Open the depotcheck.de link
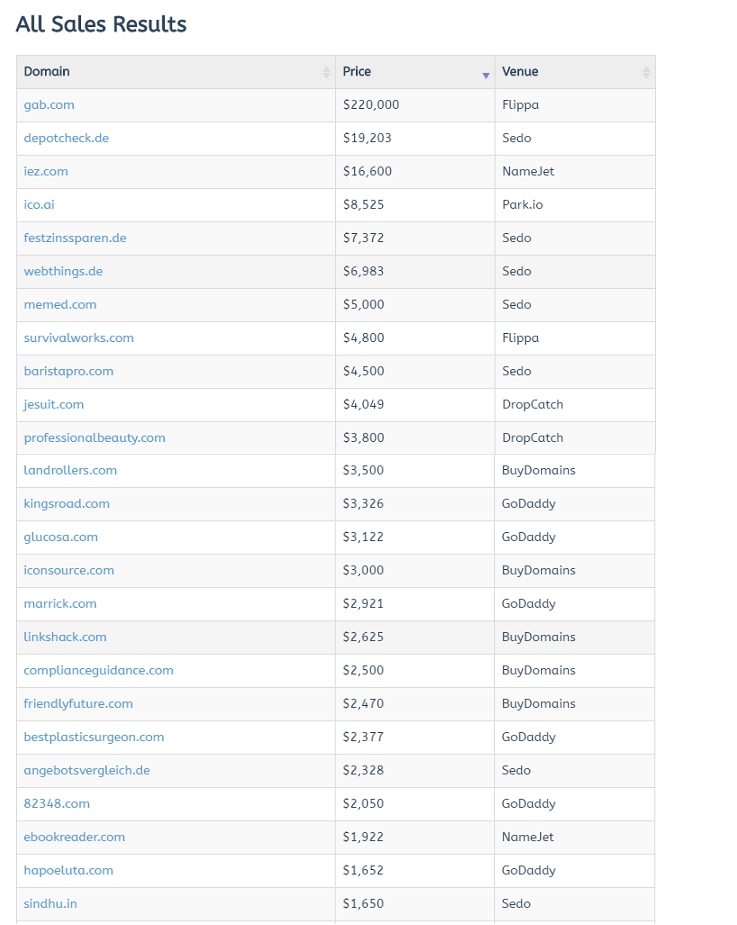The image size is (737, 925). (x=66, y=138)
